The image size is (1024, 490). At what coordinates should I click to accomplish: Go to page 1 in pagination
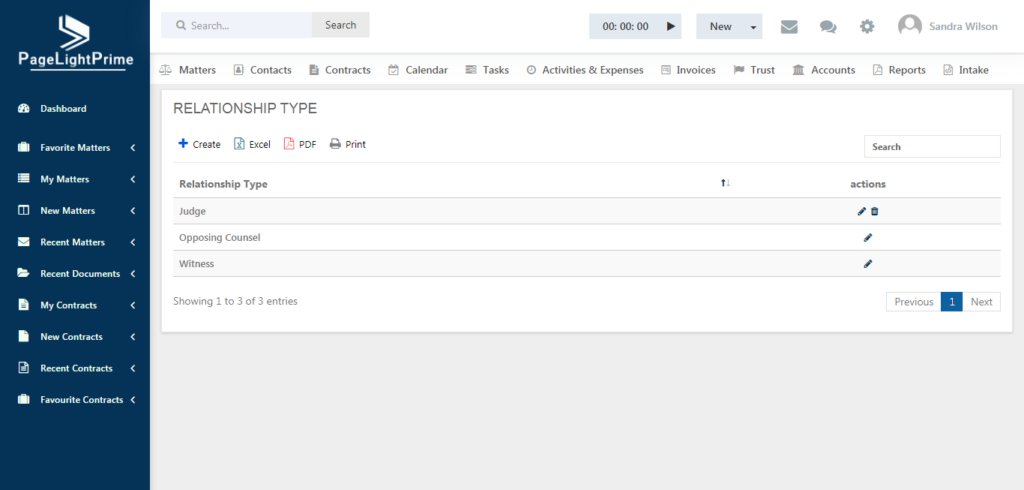(x=952, y=302)
